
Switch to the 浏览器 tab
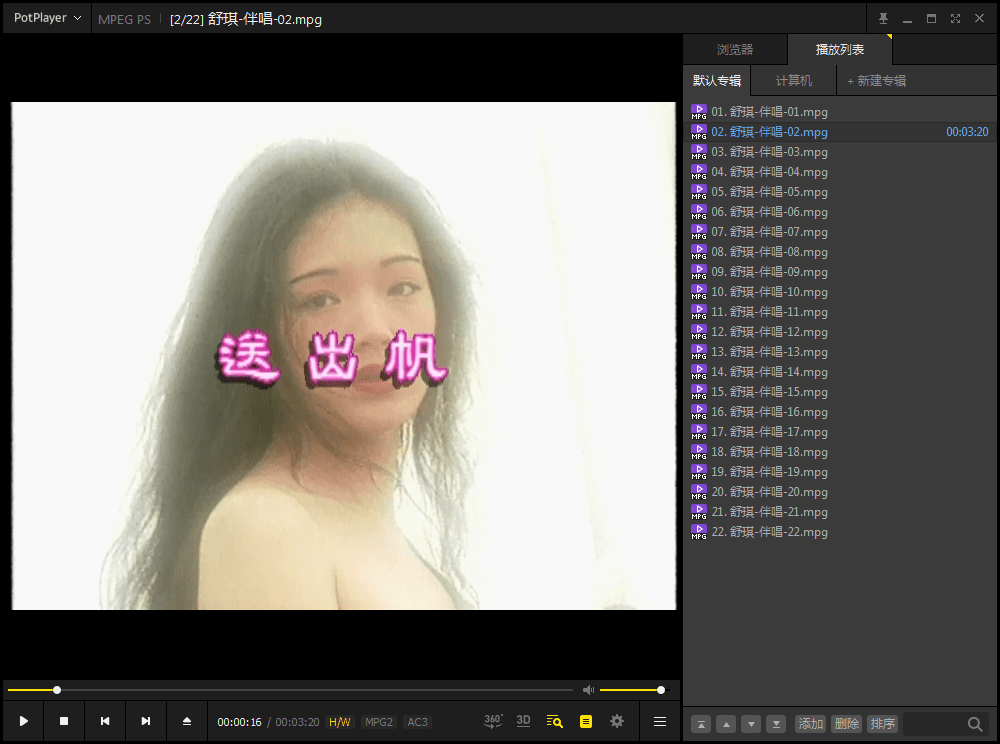735,50
